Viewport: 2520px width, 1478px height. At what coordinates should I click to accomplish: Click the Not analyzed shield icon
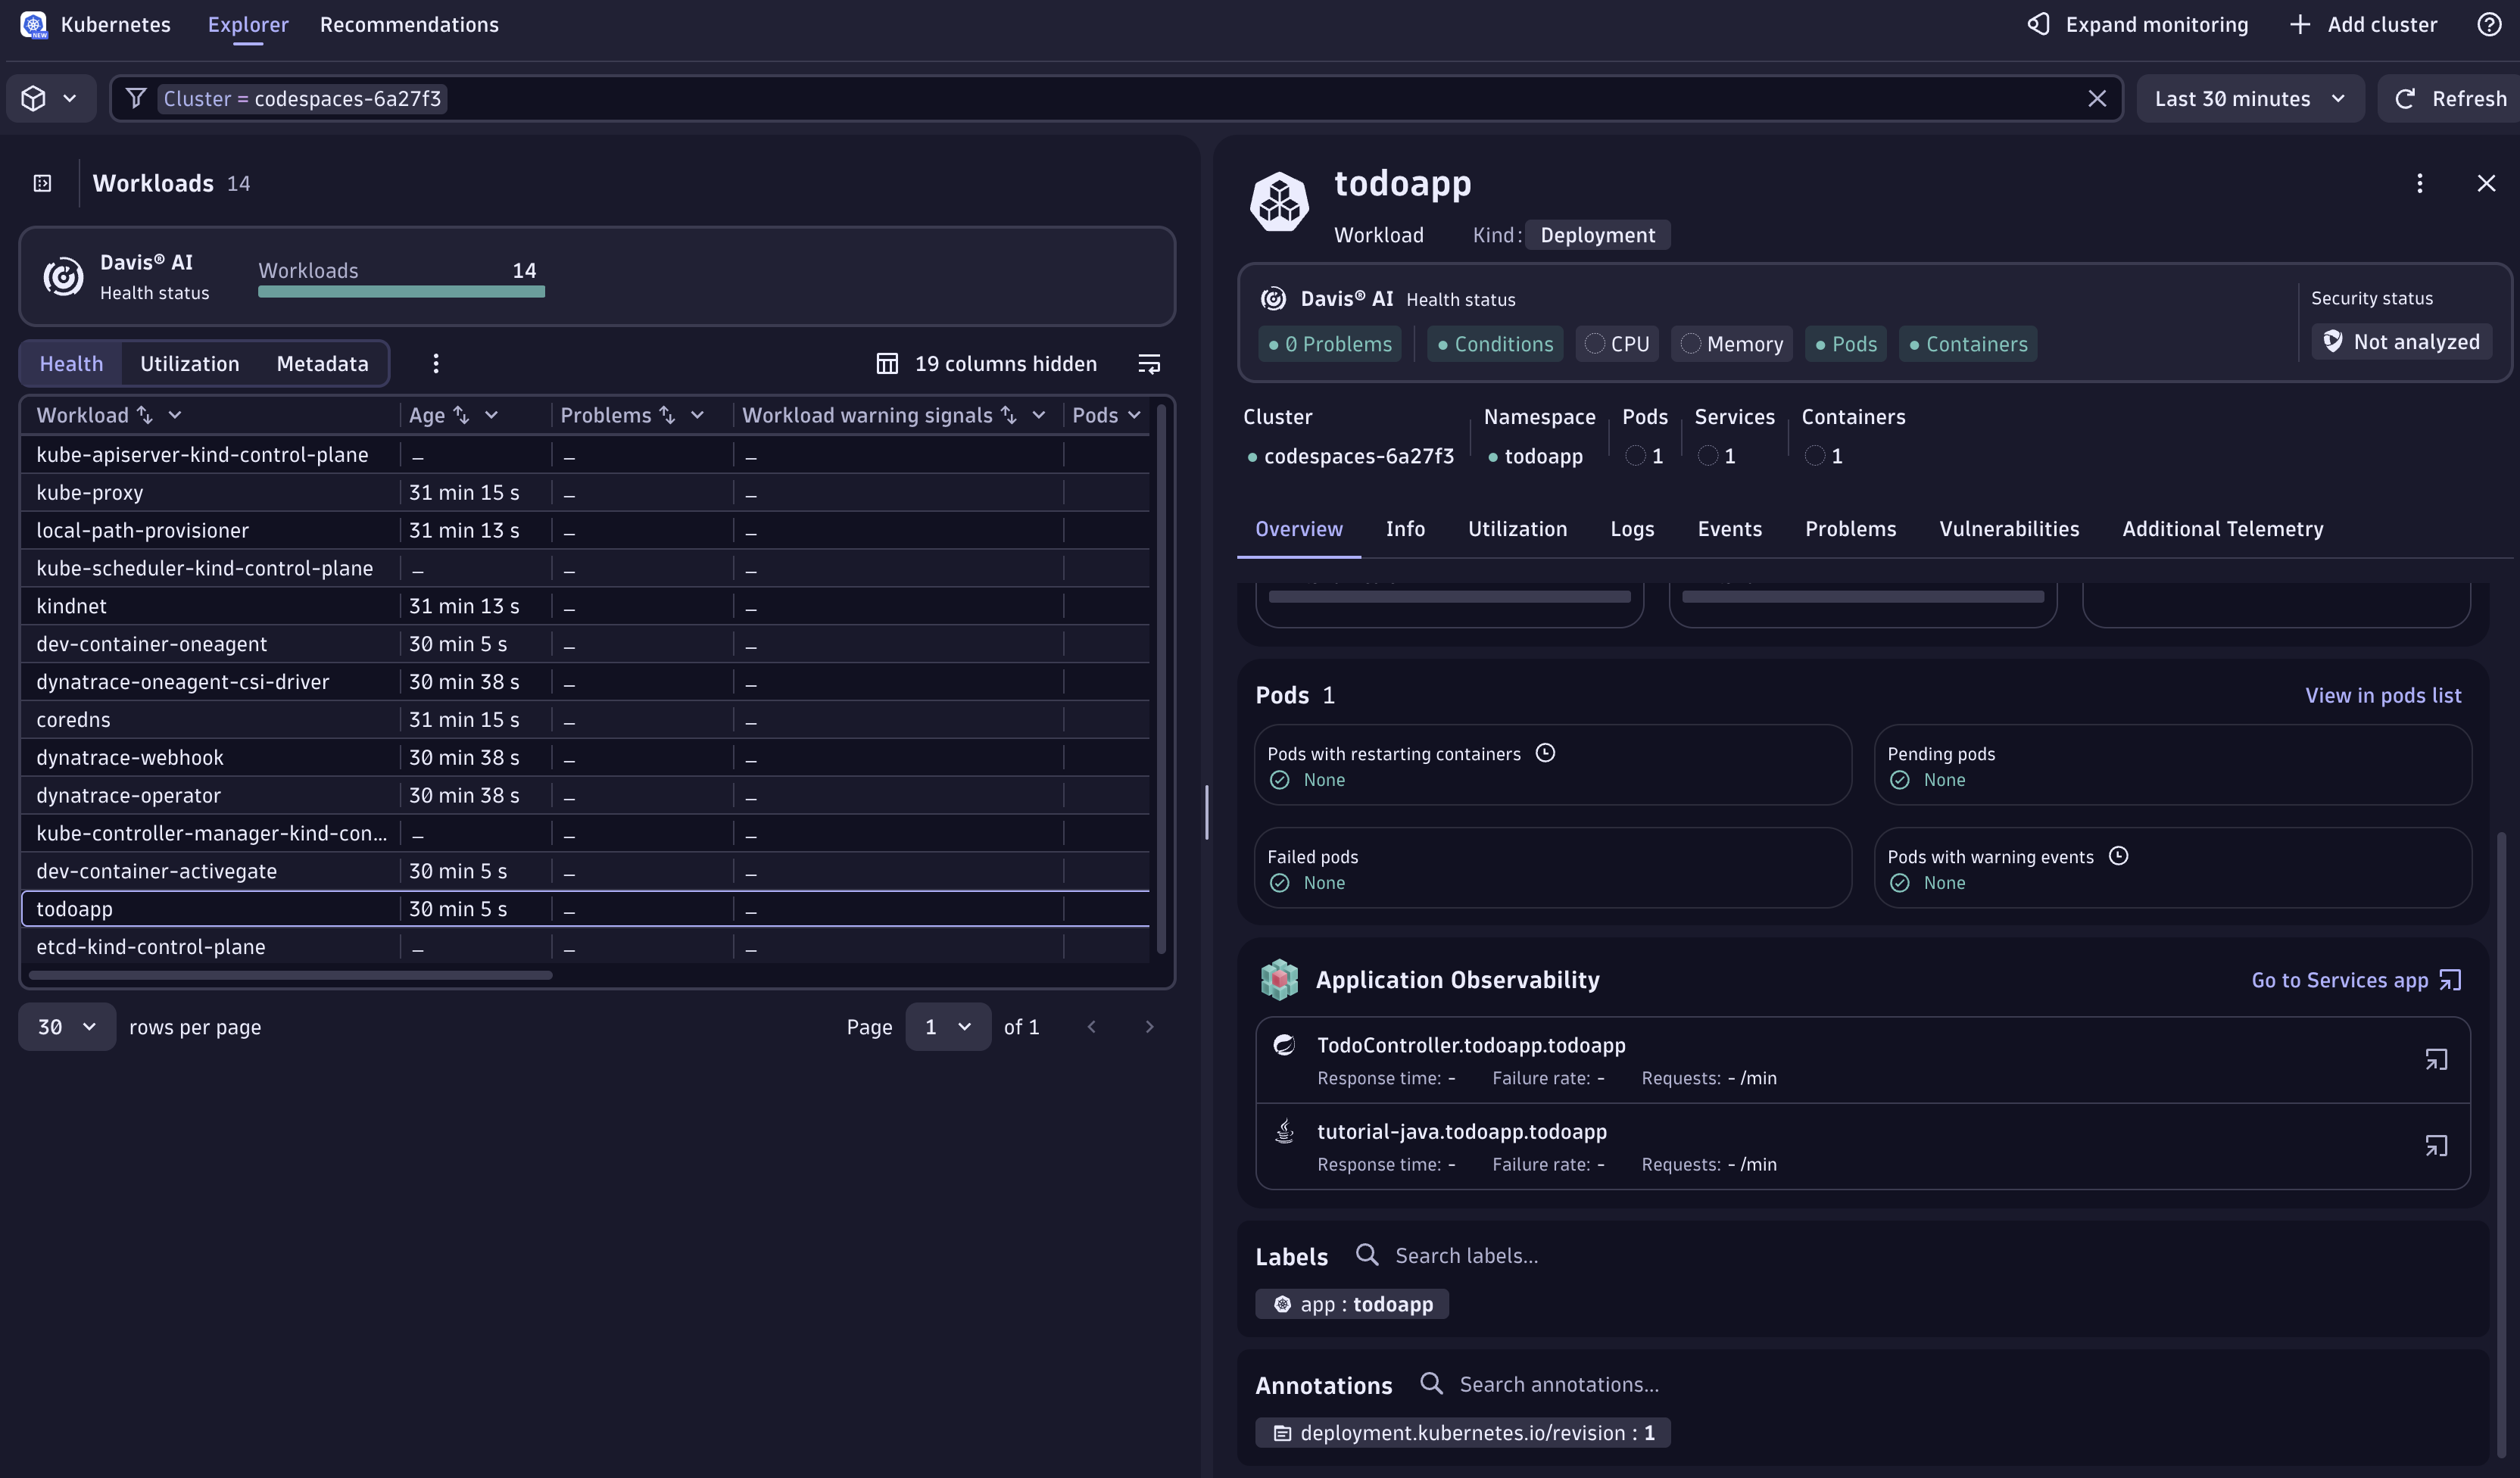tap(2332, 341)
